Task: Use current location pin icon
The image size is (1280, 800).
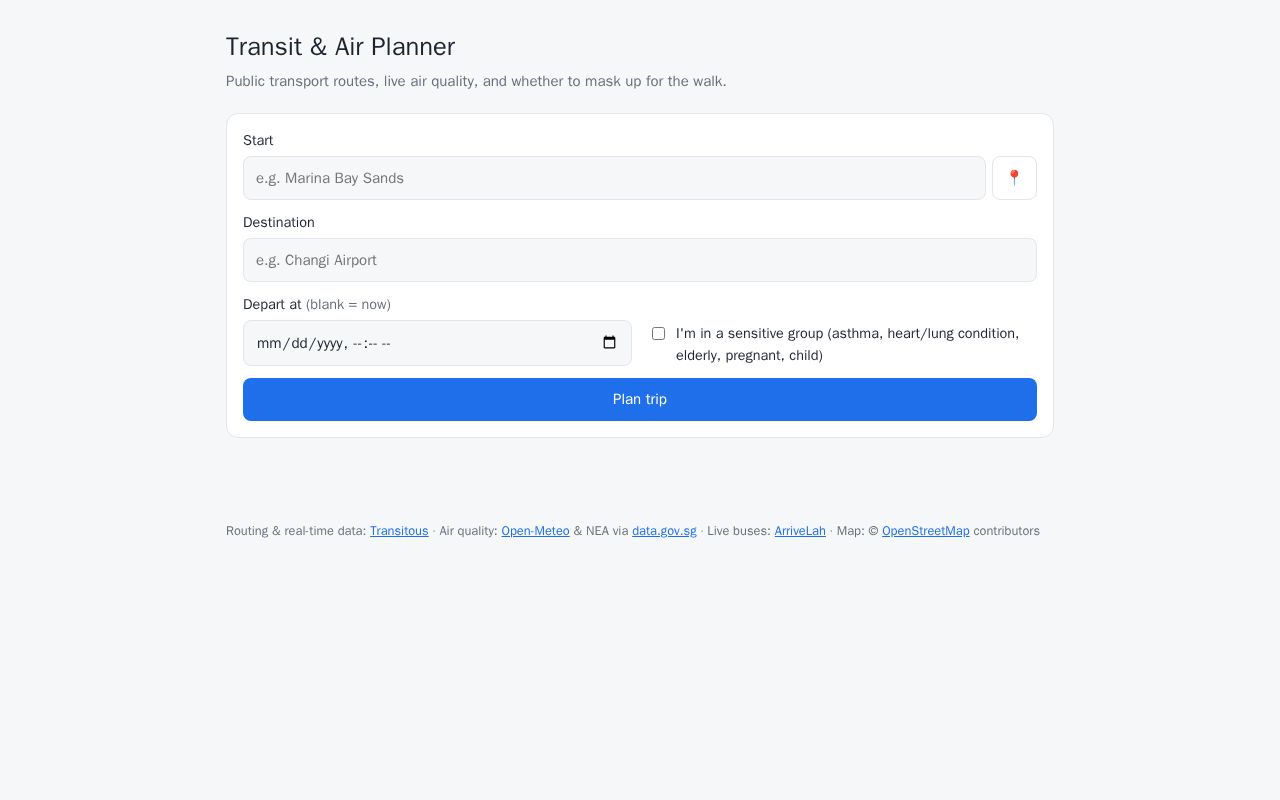Action: (1014, 178)
